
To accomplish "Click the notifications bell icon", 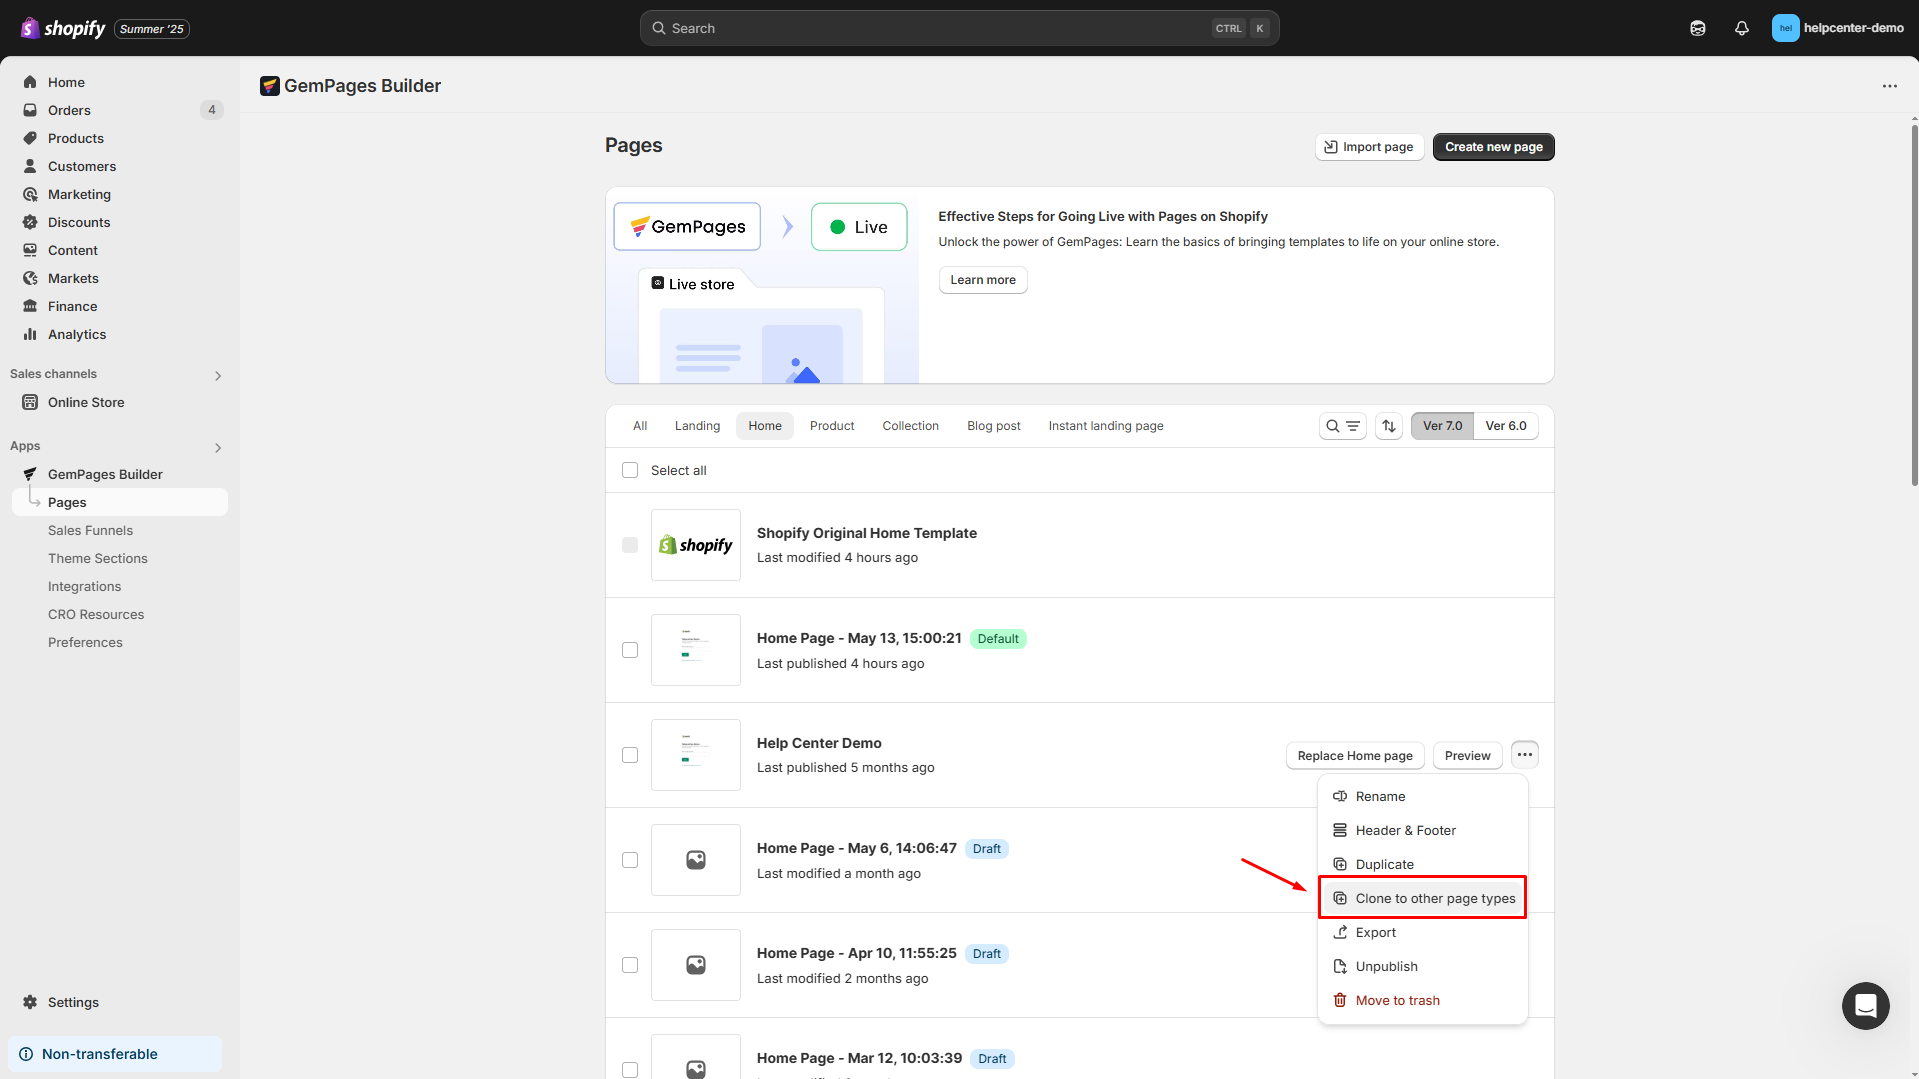I will pyautogui.click(x=1741, y=28).
